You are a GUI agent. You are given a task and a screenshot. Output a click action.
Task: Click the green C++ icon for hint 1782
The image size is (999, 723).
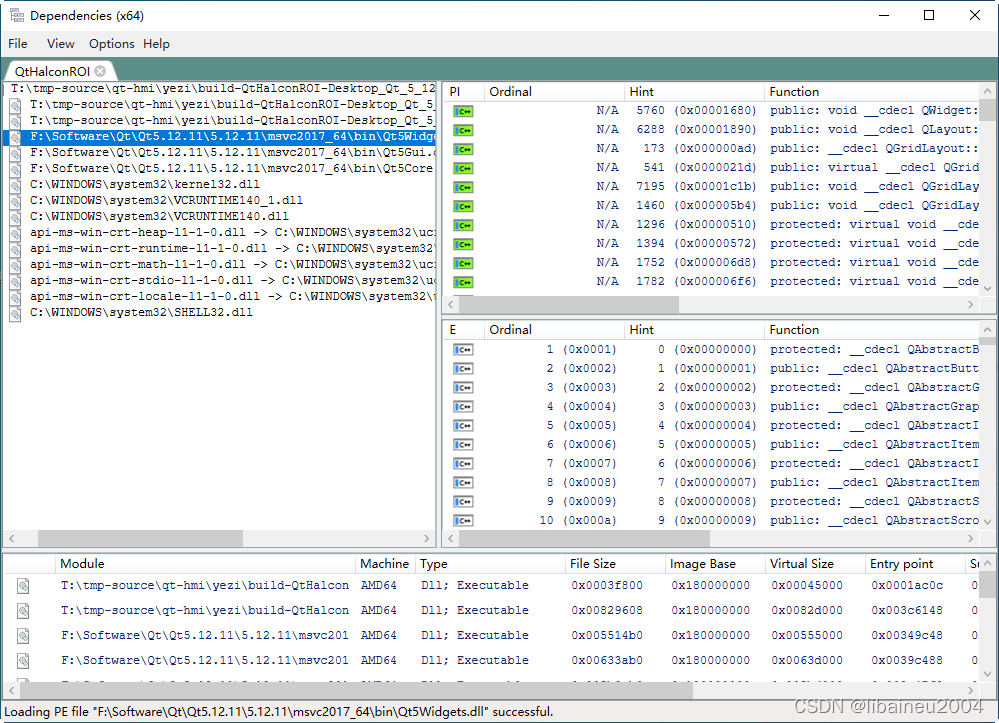click(x=463, y=282)
